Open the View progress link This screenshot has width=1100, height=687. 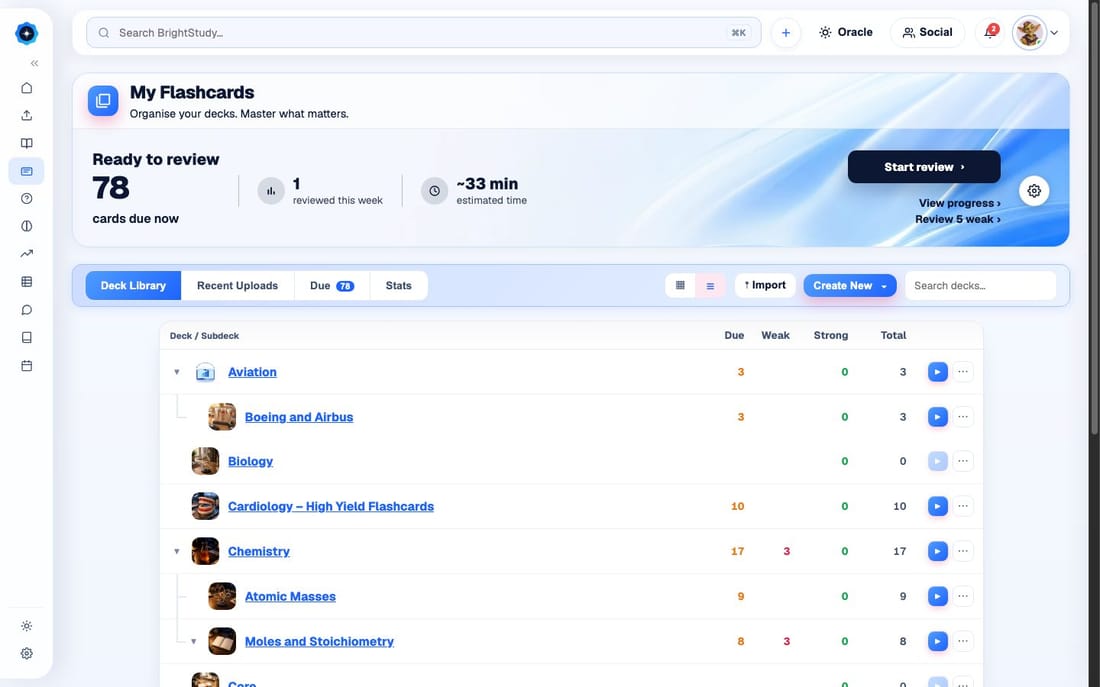(960, 203)
